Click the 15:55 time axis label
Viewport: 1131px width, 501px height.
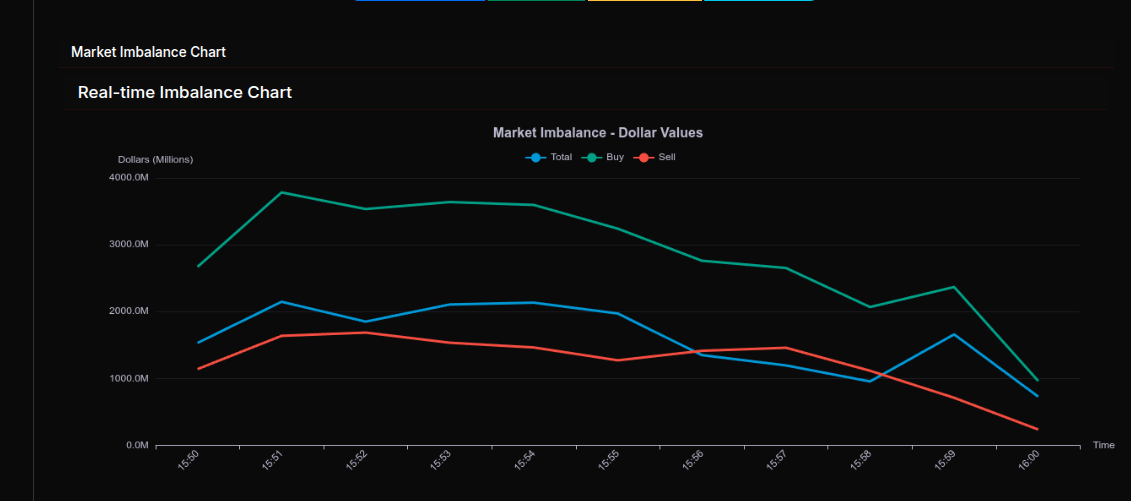[x=608, y=460]
